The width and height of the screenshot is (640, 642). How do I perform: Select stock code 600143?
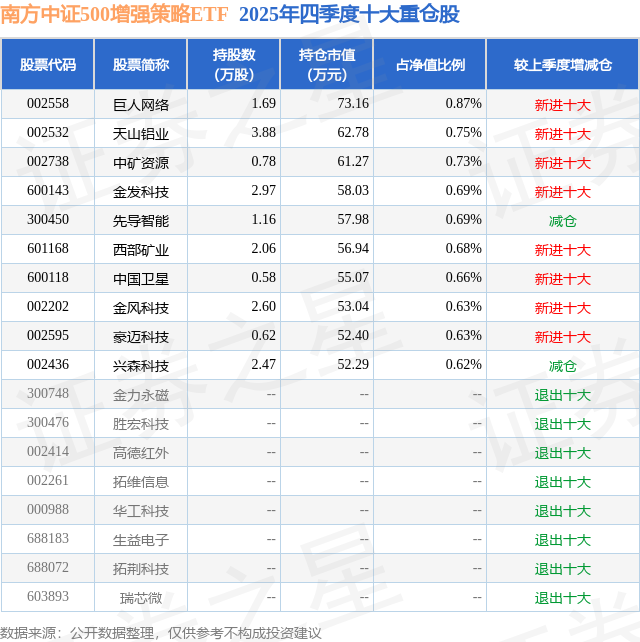click(x=48, y=191)
